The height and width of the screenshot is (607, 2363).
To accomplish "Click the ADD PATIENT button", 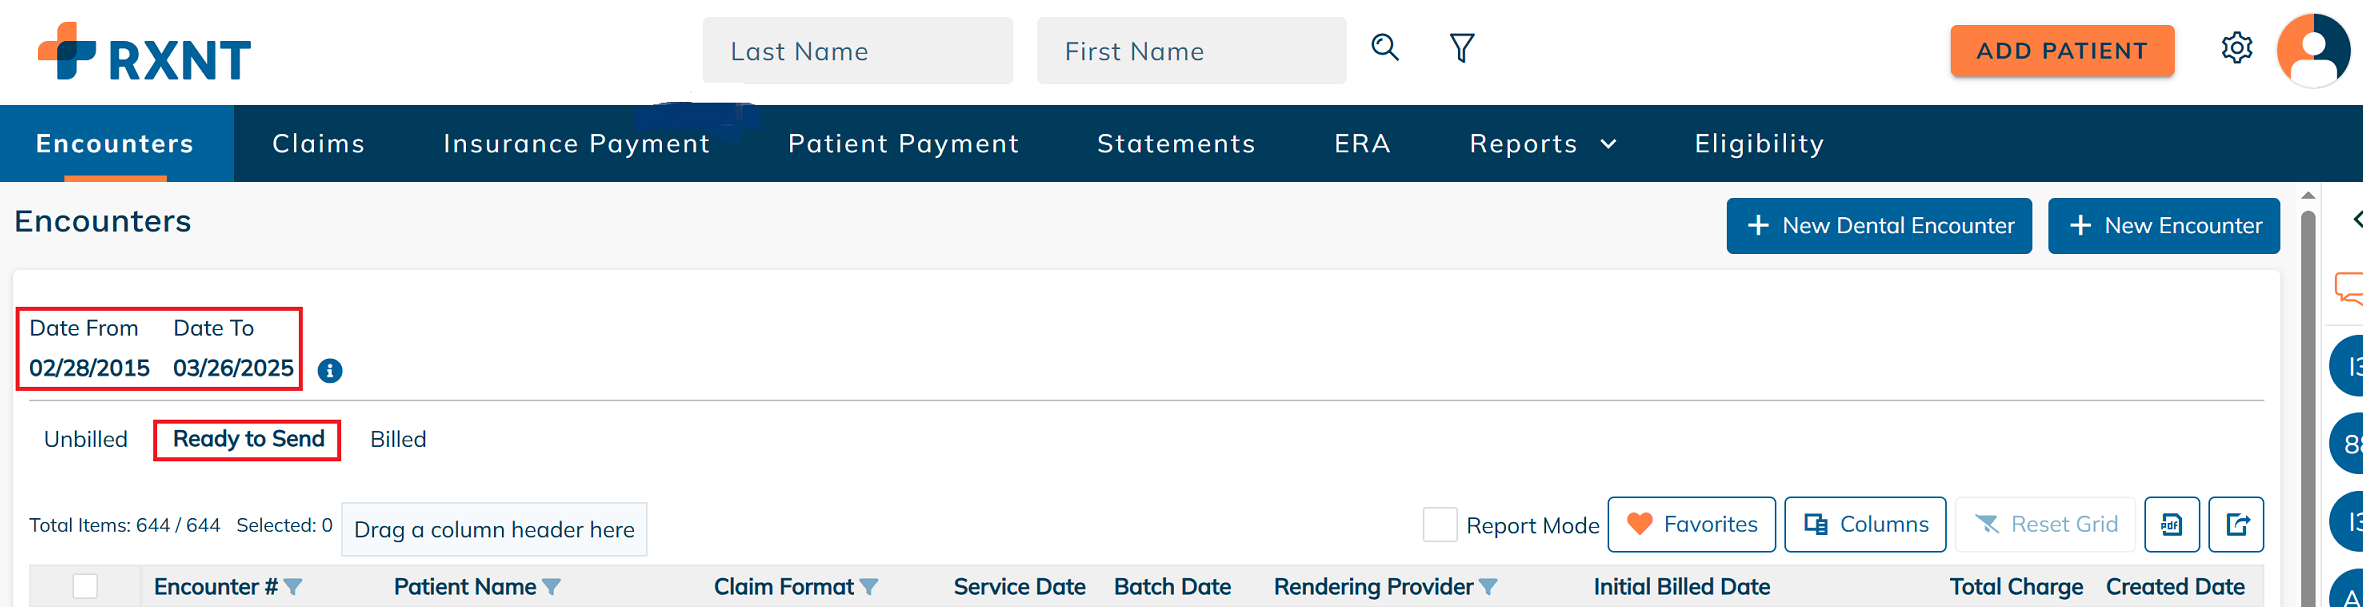I will pyautogui.click(x=2062, y=51).
